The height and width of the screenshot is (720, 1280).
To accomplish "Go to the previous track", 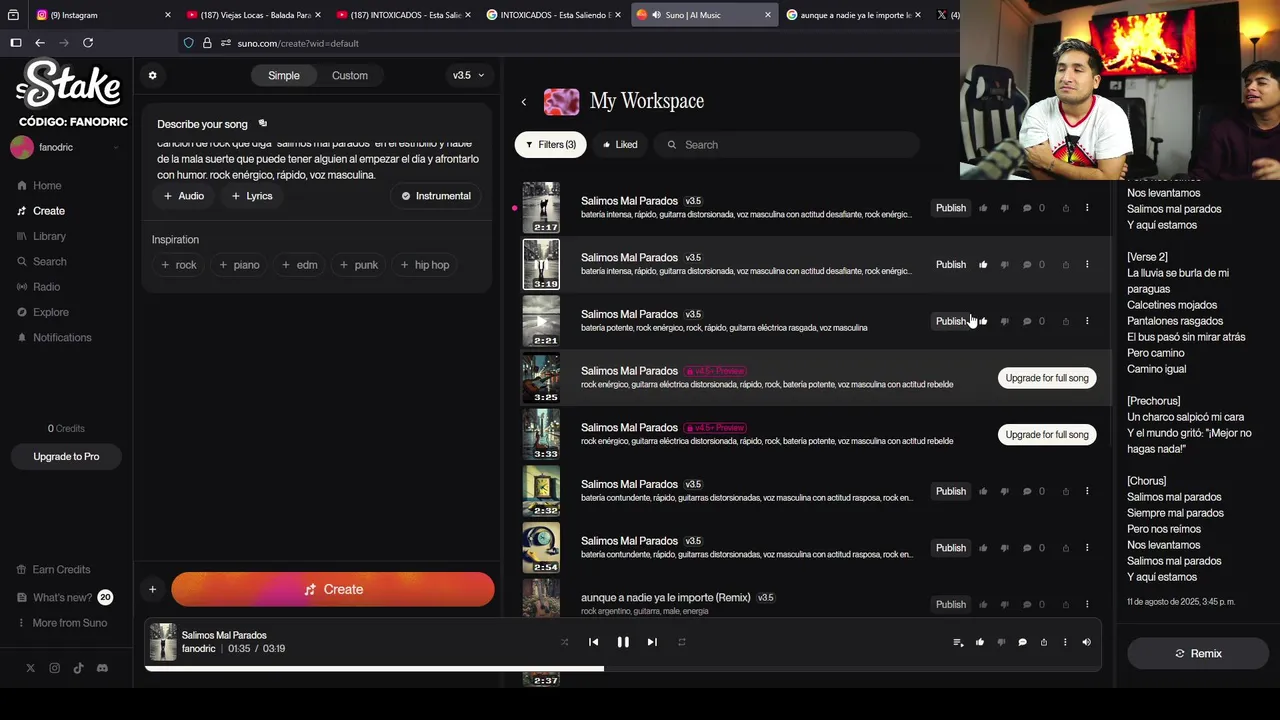I will click(x=593, y=642).
